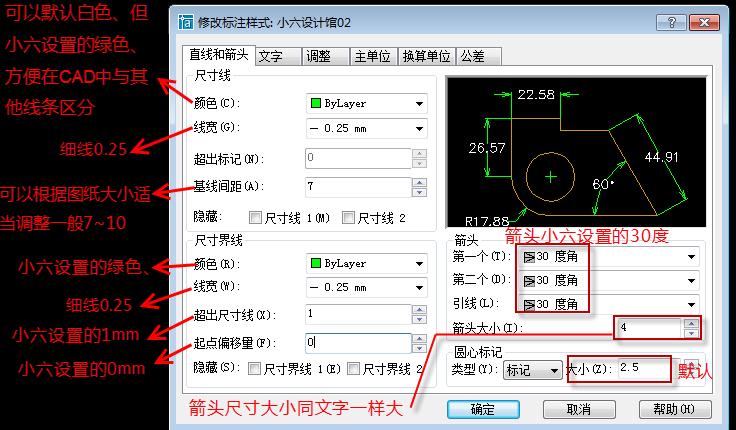Click green swatch in extension line color
Image resolution: width=736 pixels, height=430 pixels.
coord(316,263)
